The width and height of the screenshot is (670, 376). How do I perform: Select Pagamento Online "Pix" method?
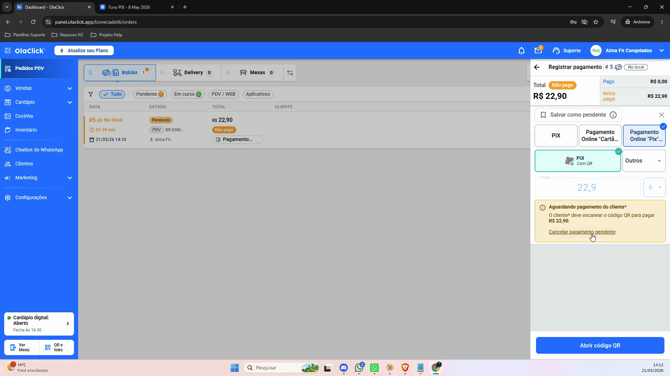(644, 135)
